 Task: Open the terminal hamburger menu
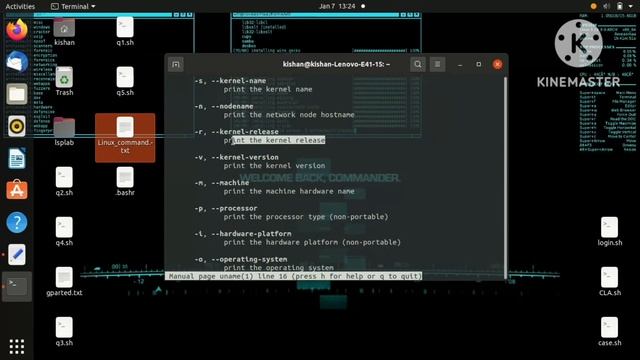point(437,64)
